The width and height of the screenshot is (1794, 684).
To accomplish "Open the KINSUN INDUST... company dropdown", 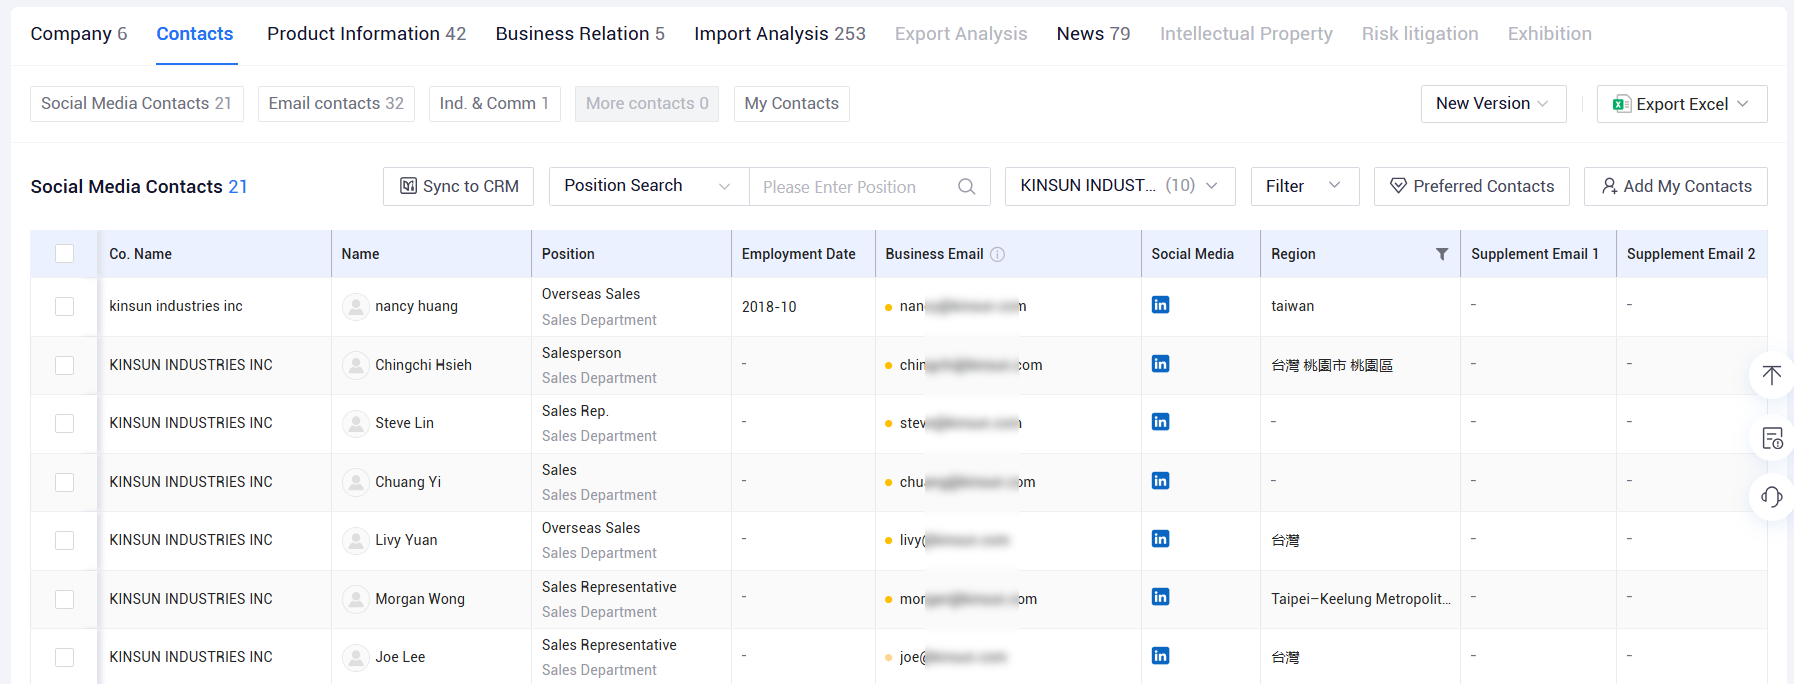I will pyautogui.click(x=1120, y=186).
